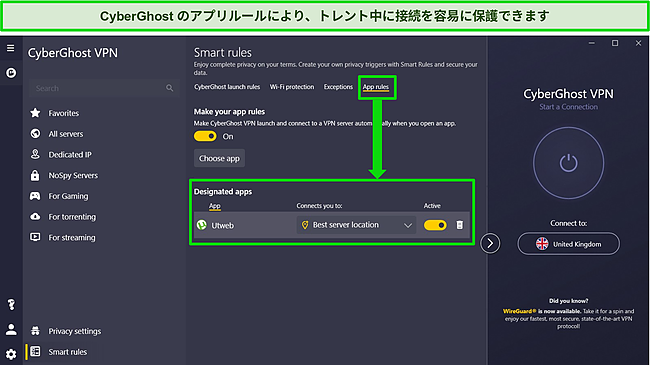Click the Utweb app icon
This screenshot has width=650, height=365.
point(201,225)
